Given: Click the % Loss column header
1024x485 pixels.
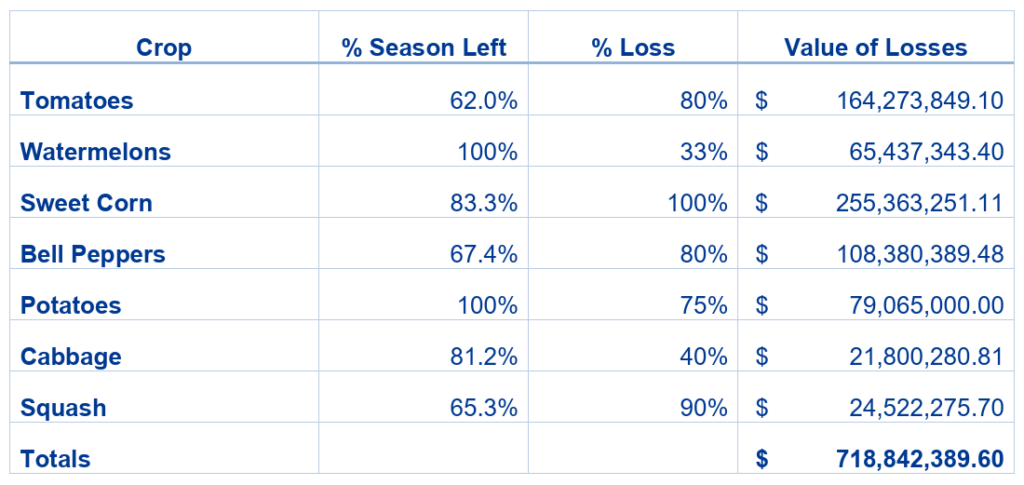Looking at the screenshot, I should (x=633, y=48).
